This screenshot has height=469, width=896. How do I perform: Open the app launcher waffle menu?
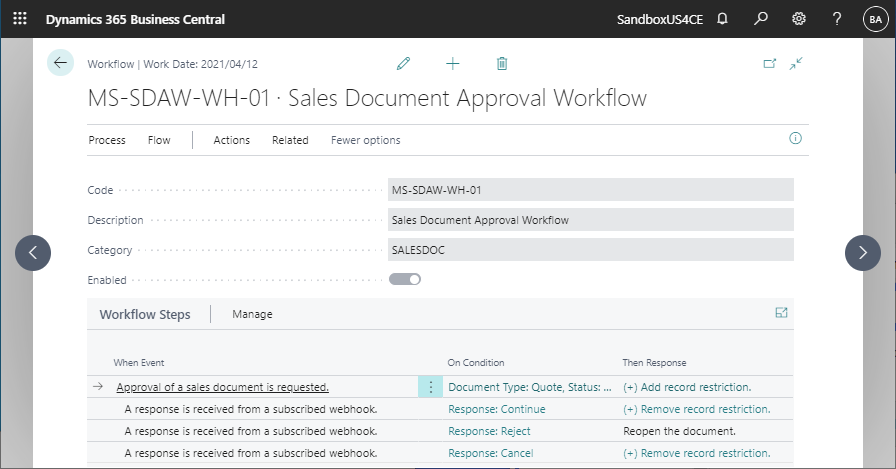[x=20, y=19]
